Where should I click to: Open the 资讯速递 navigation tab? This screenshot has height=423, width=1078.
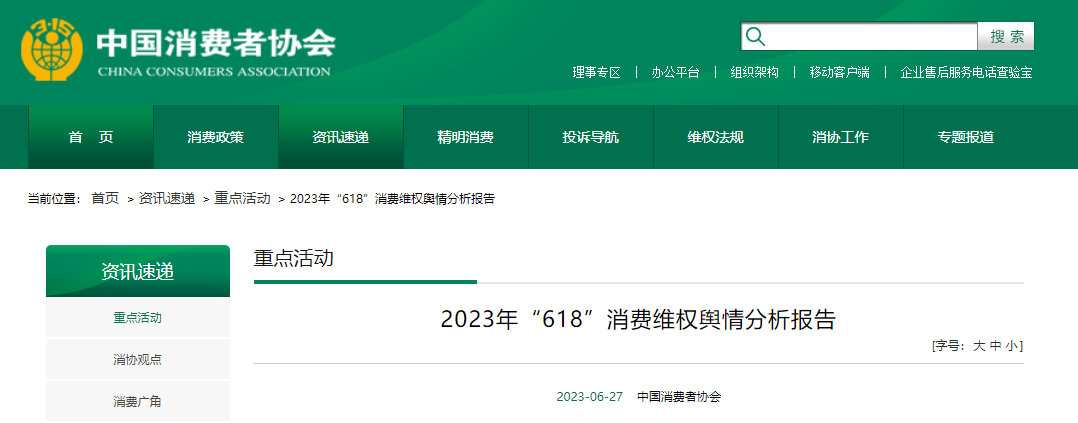click(x=340, y=137)
